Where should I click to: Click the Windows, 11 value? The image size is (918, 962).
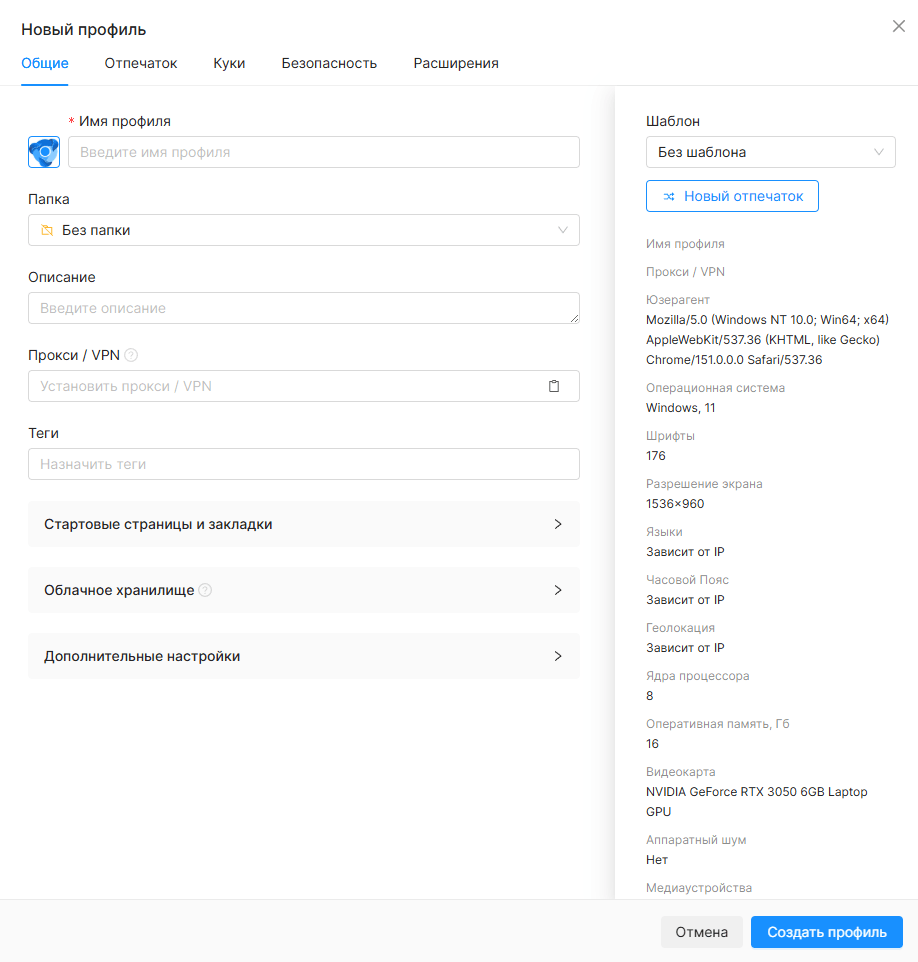click(681, 408)
